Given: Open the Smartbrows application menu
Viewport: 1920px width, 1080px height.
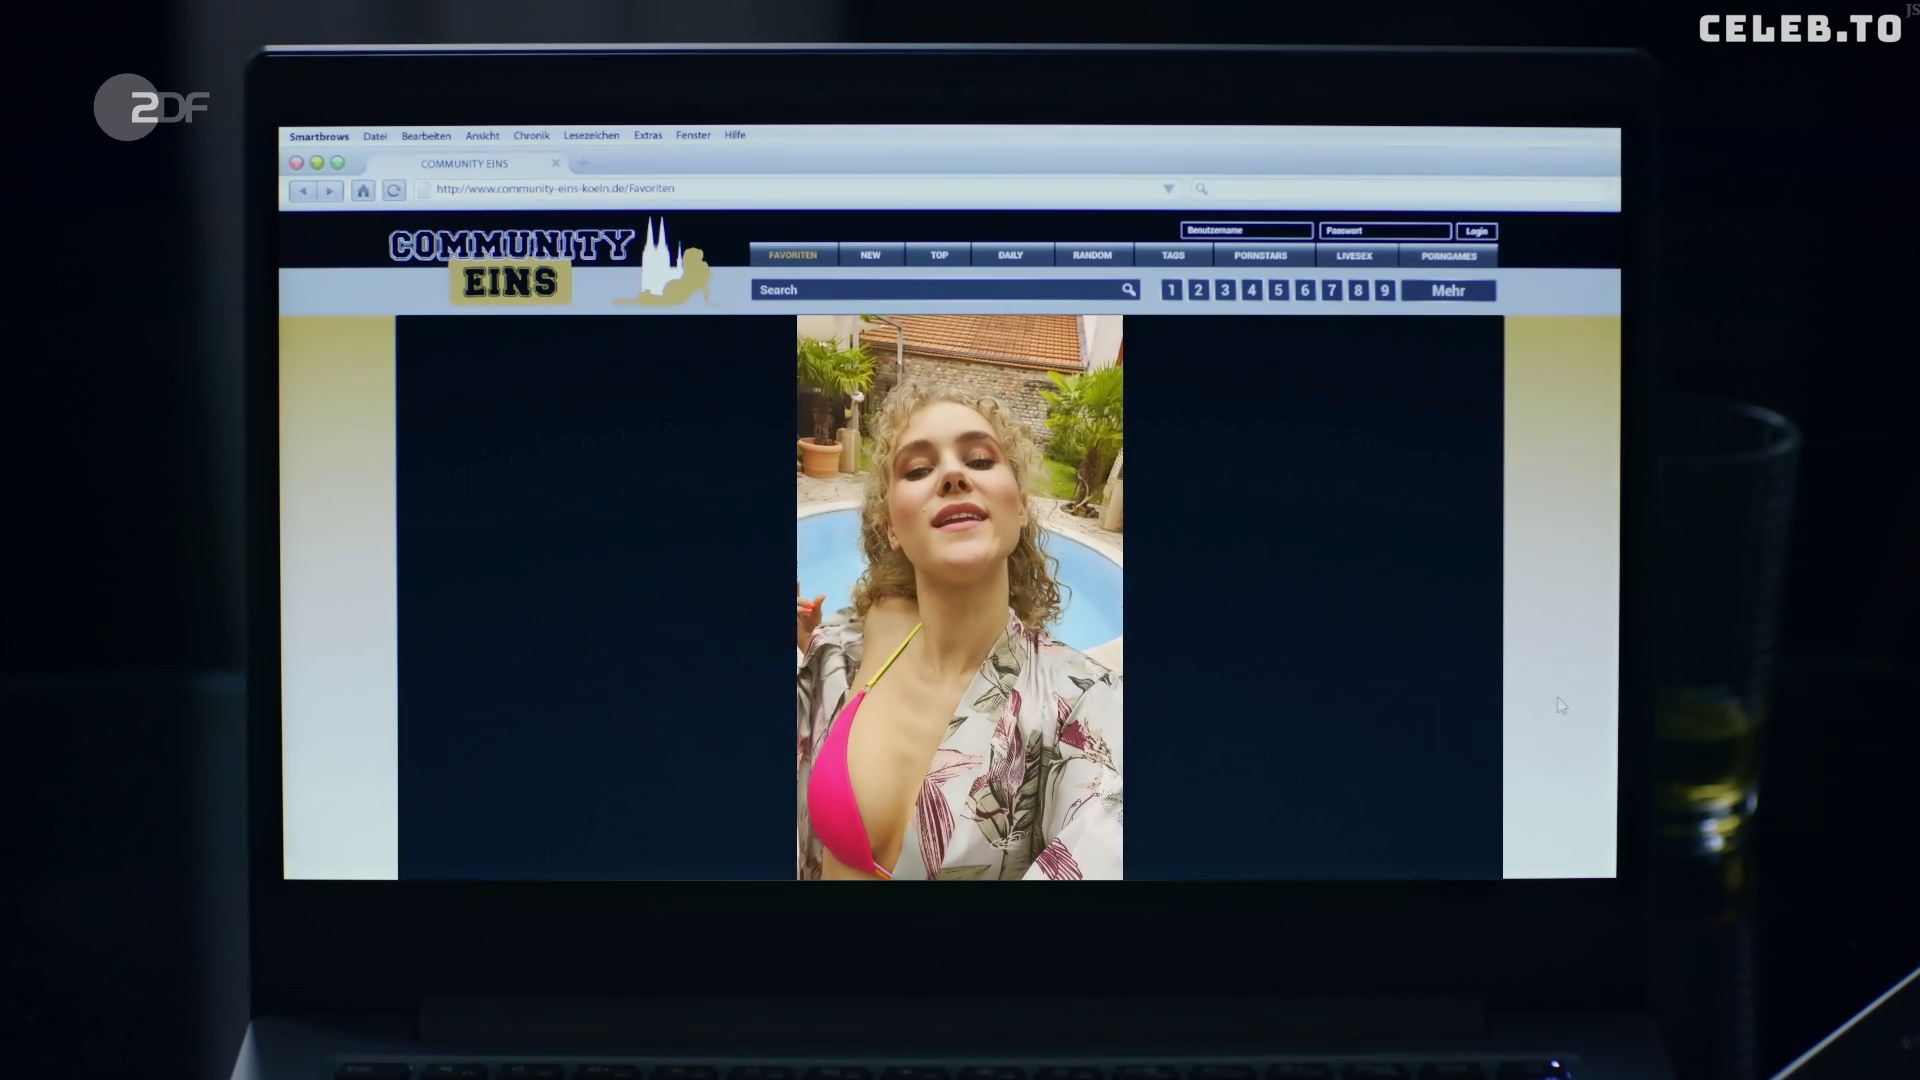Looking at the screenshot, I should click(x=319, y=136).
